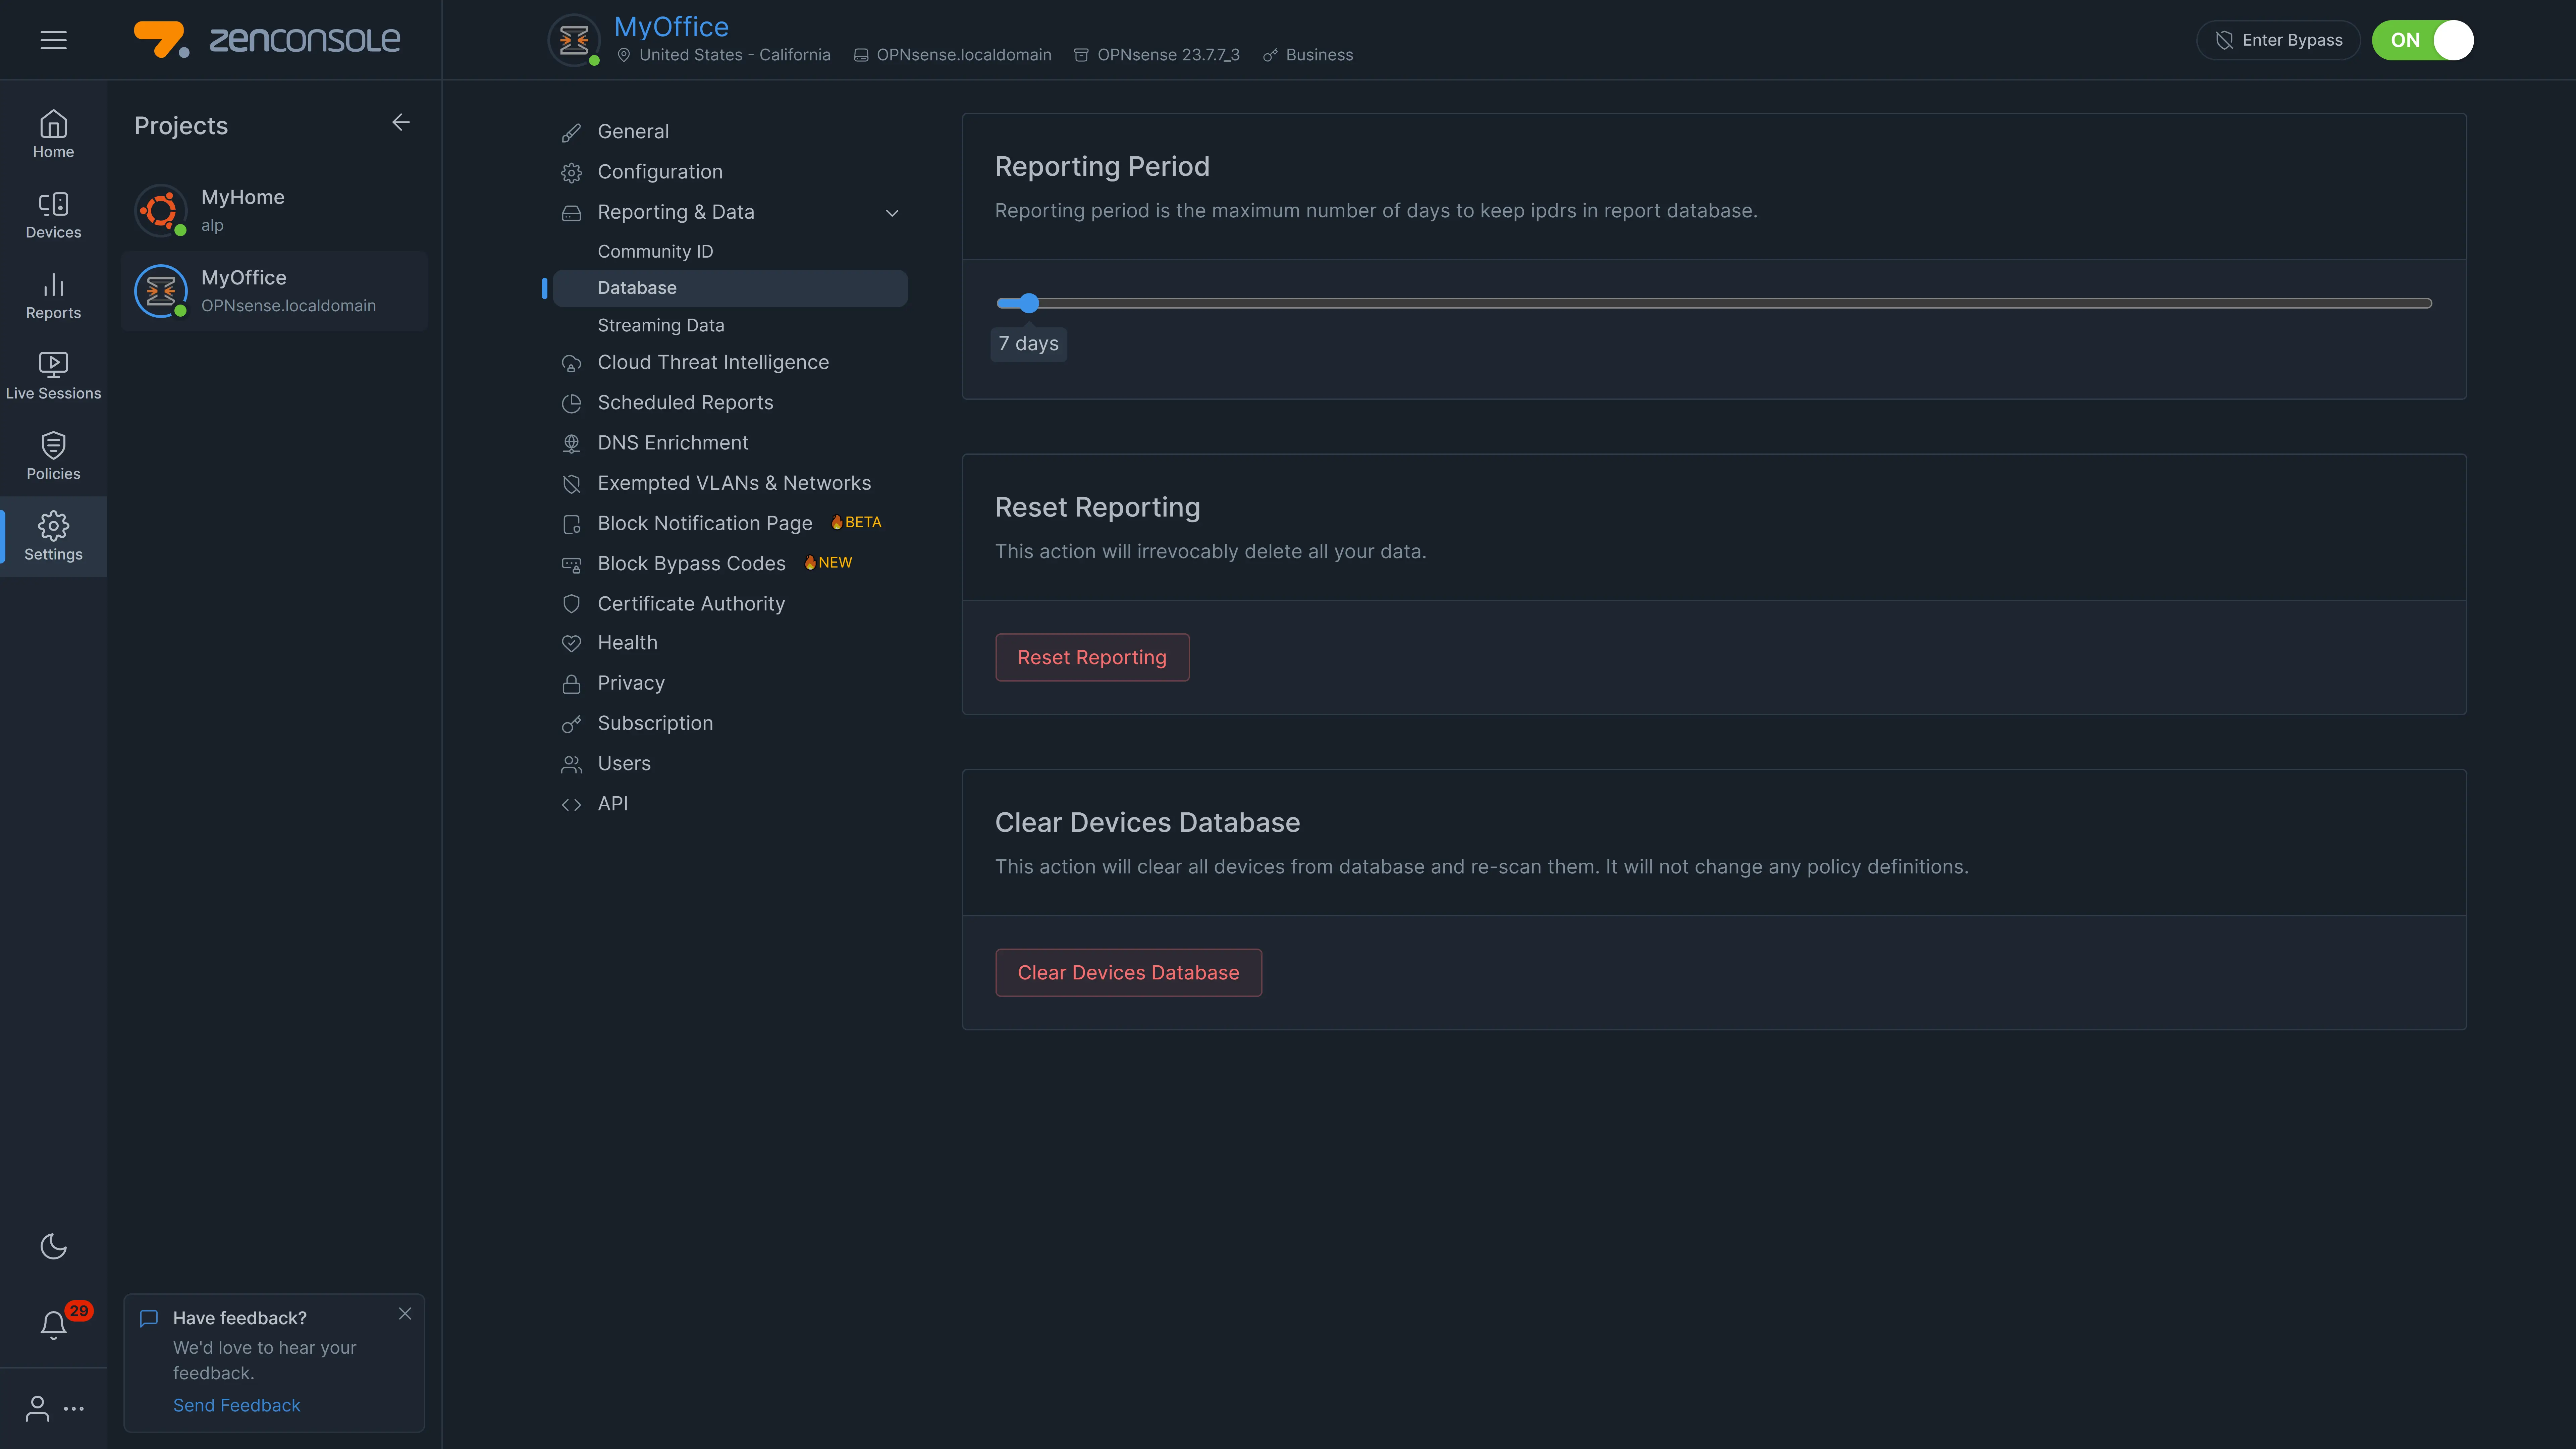Click the reporting period slider handle
The image size is (2576, 1449).
click(x=1029, y=303)
